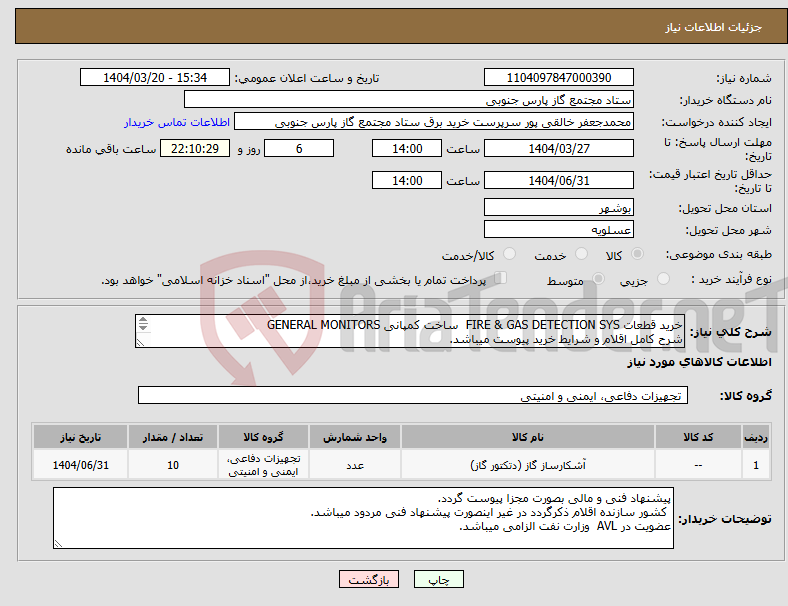Click the تاریخ نیاز column header
Image resolution: width=788 pixels, height=606 pixels.
coord(80,437)
